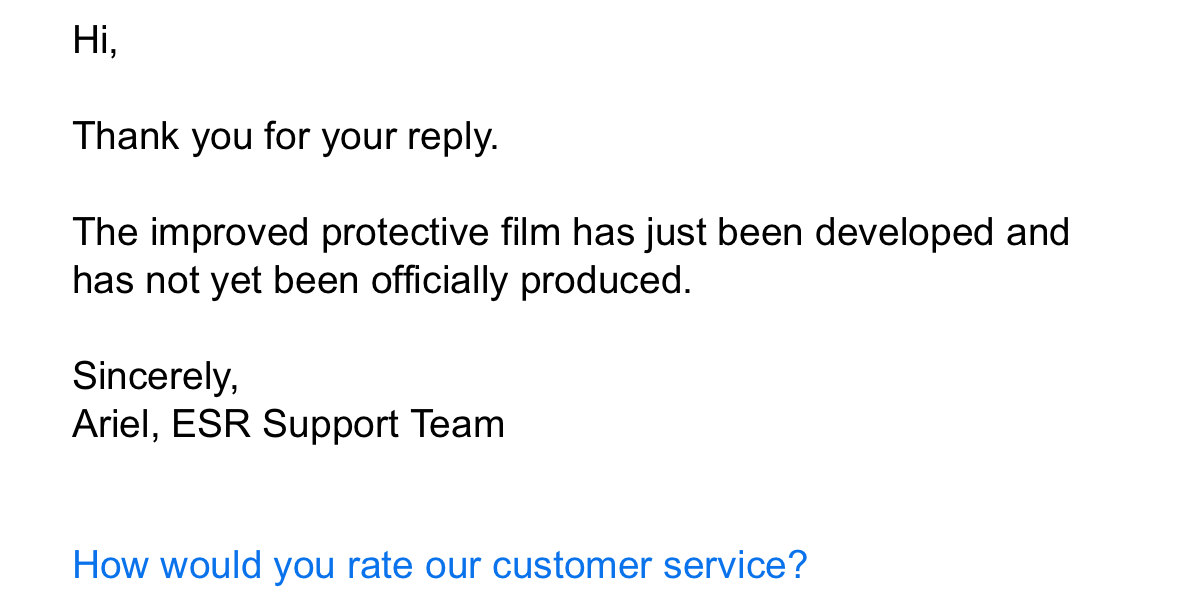Image resolution: width=1179 pixels, height=615 pixels.
Task: Open the 'How would you rate our customer service?' link
Action: point(440,565)
